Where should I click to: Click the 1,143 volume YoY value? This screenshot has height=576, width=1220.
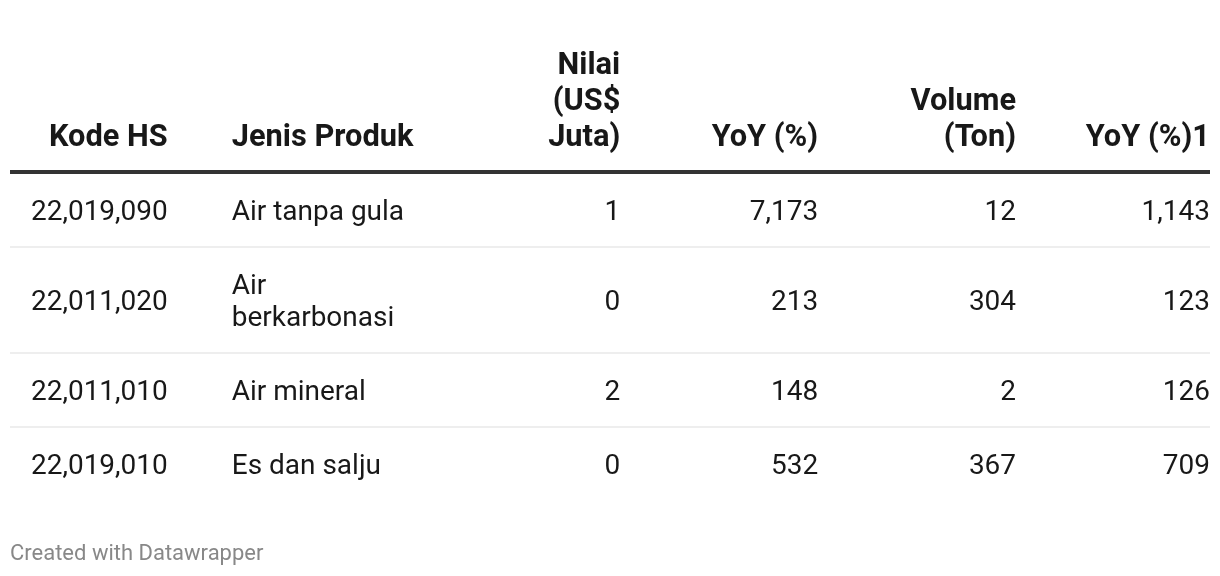1175,210
